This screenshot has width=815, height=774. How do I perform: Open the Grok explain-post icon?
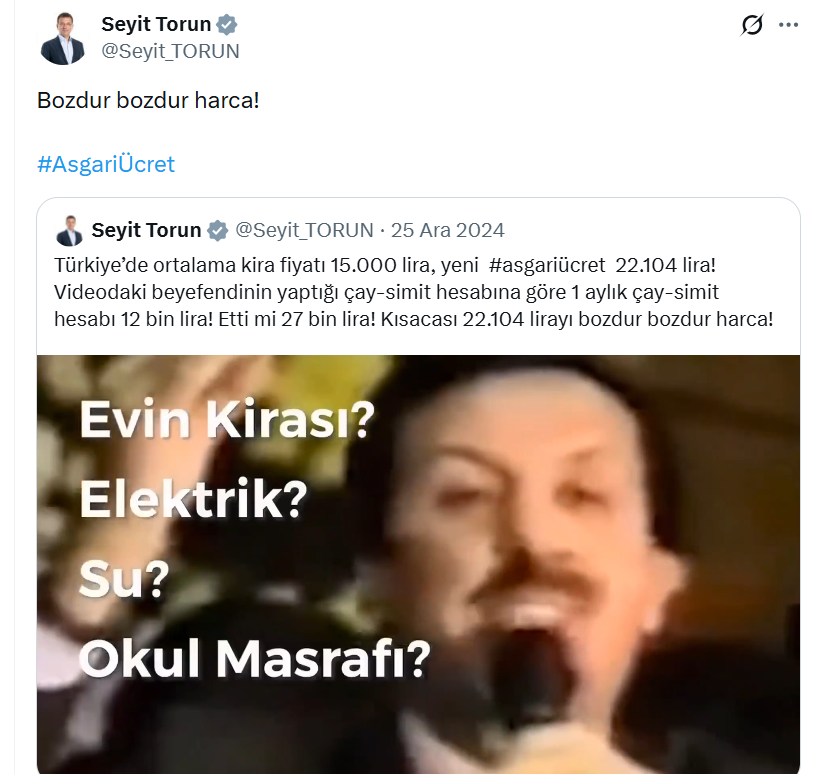point(752,24)
